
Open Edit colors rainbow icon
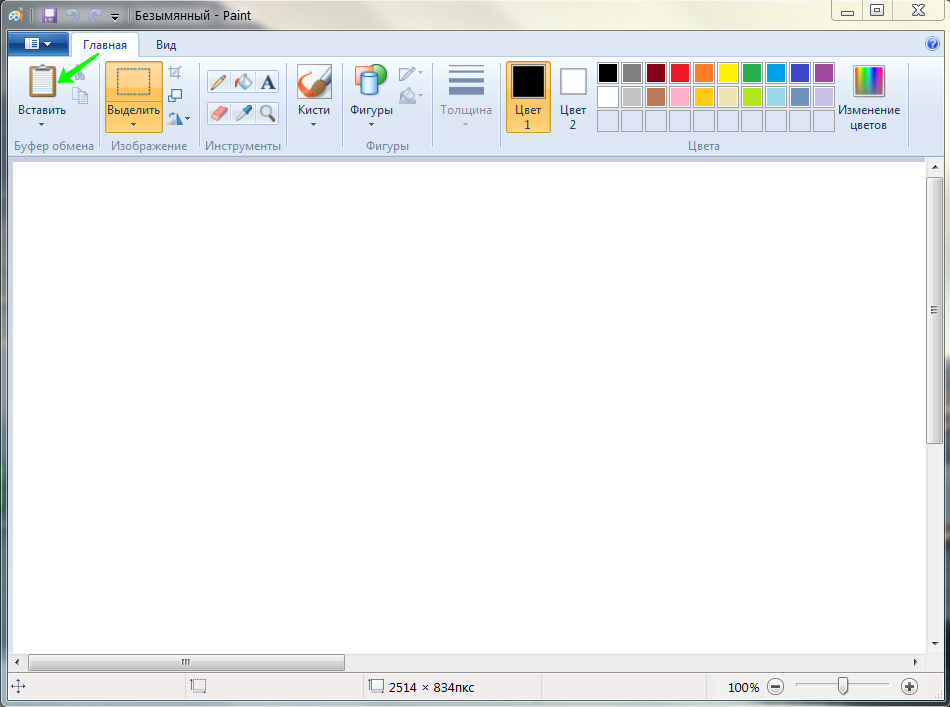click(869, 81)
